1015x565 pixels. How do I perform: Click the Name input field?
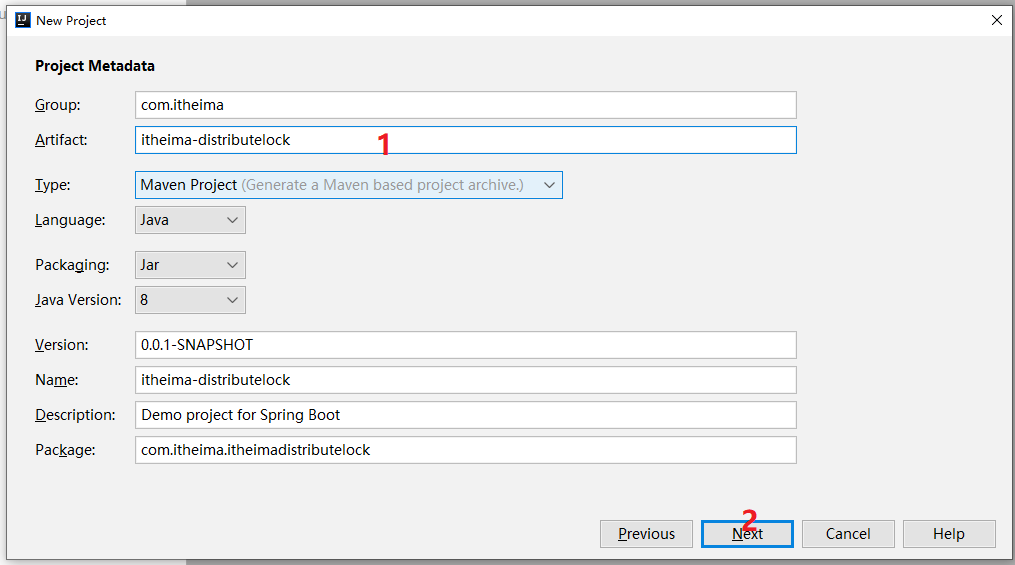[x=465, y=380]
